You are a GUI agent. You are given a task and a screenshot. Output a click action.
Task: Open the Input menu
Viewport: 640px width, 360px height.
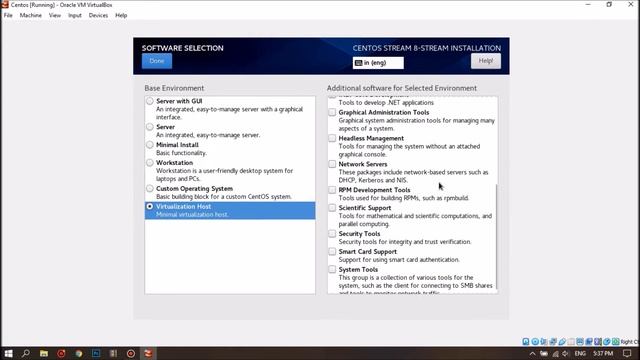coord(75,15)
